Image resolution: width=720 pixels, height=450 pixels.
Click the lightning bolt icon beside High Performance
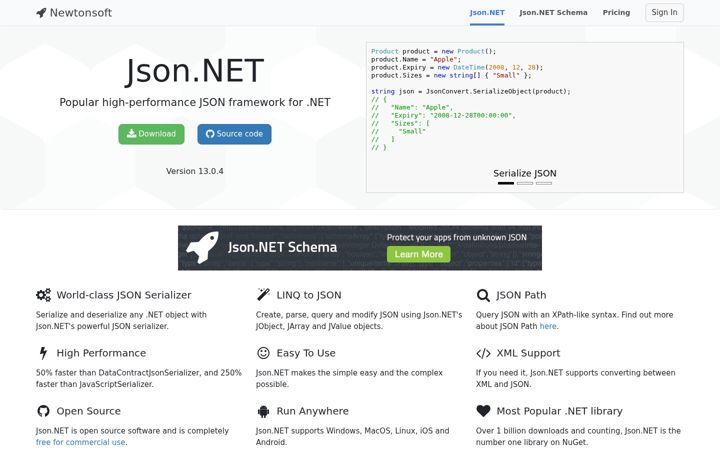pos(43,353)
